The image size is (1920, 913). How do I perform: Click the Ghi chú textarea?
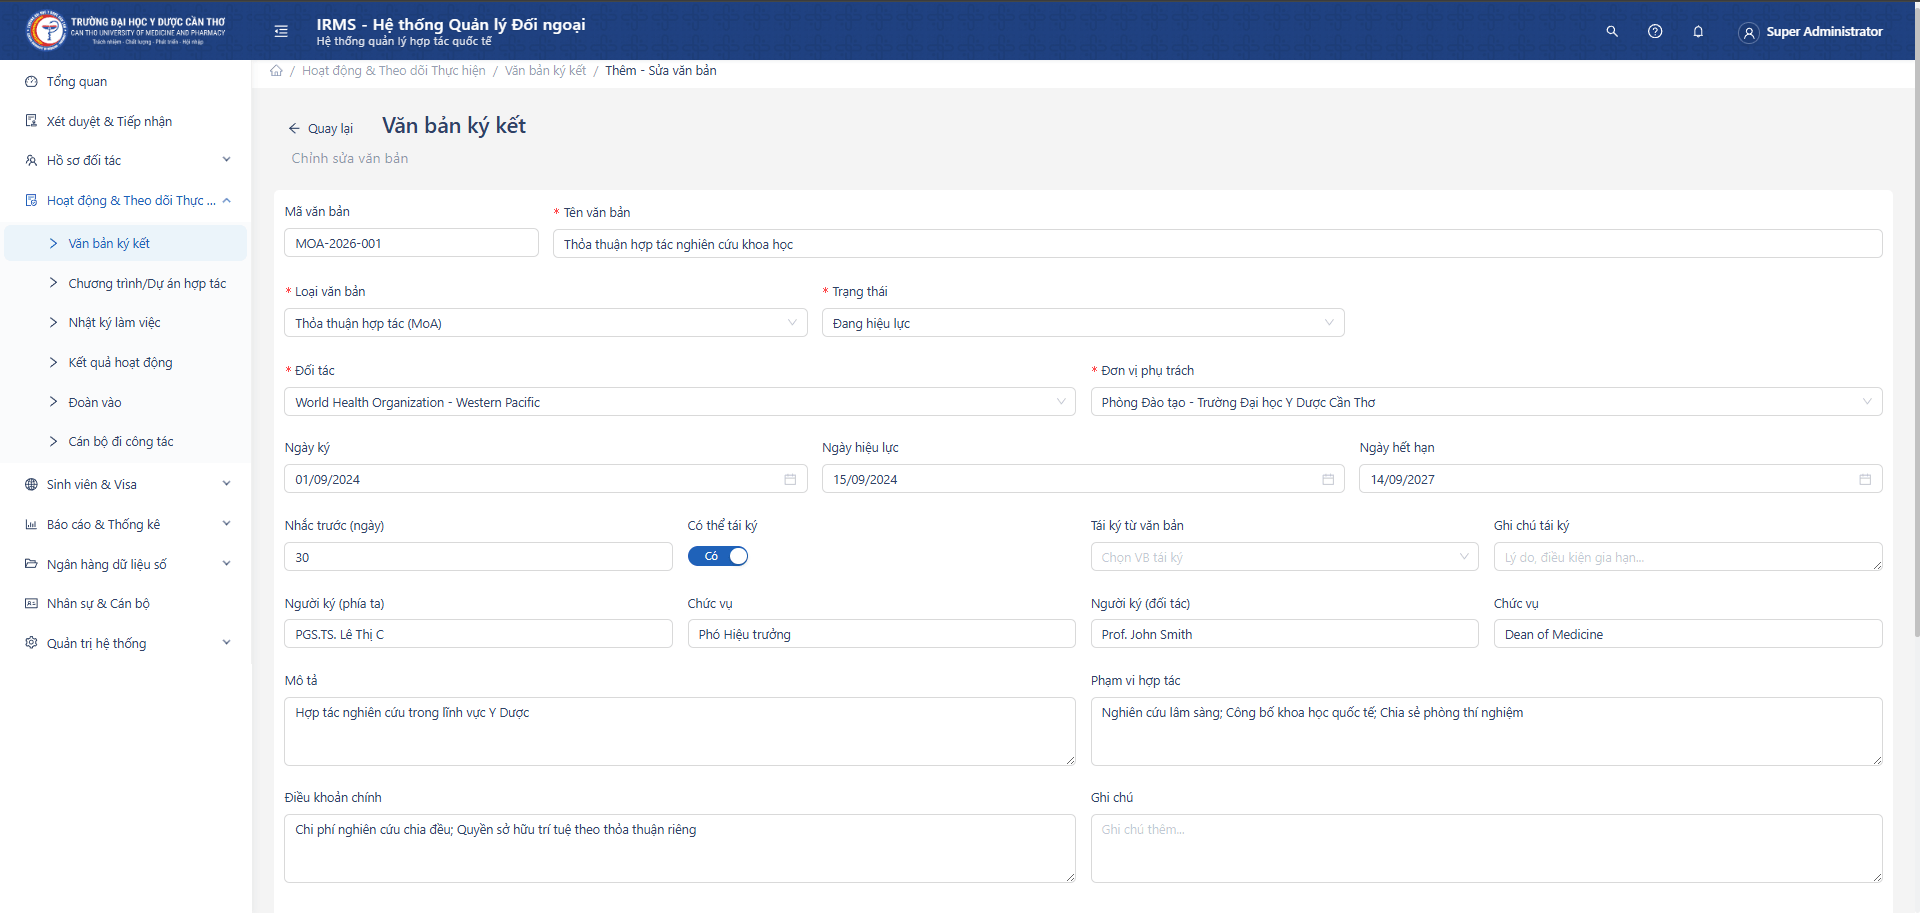coord(1485,847)
